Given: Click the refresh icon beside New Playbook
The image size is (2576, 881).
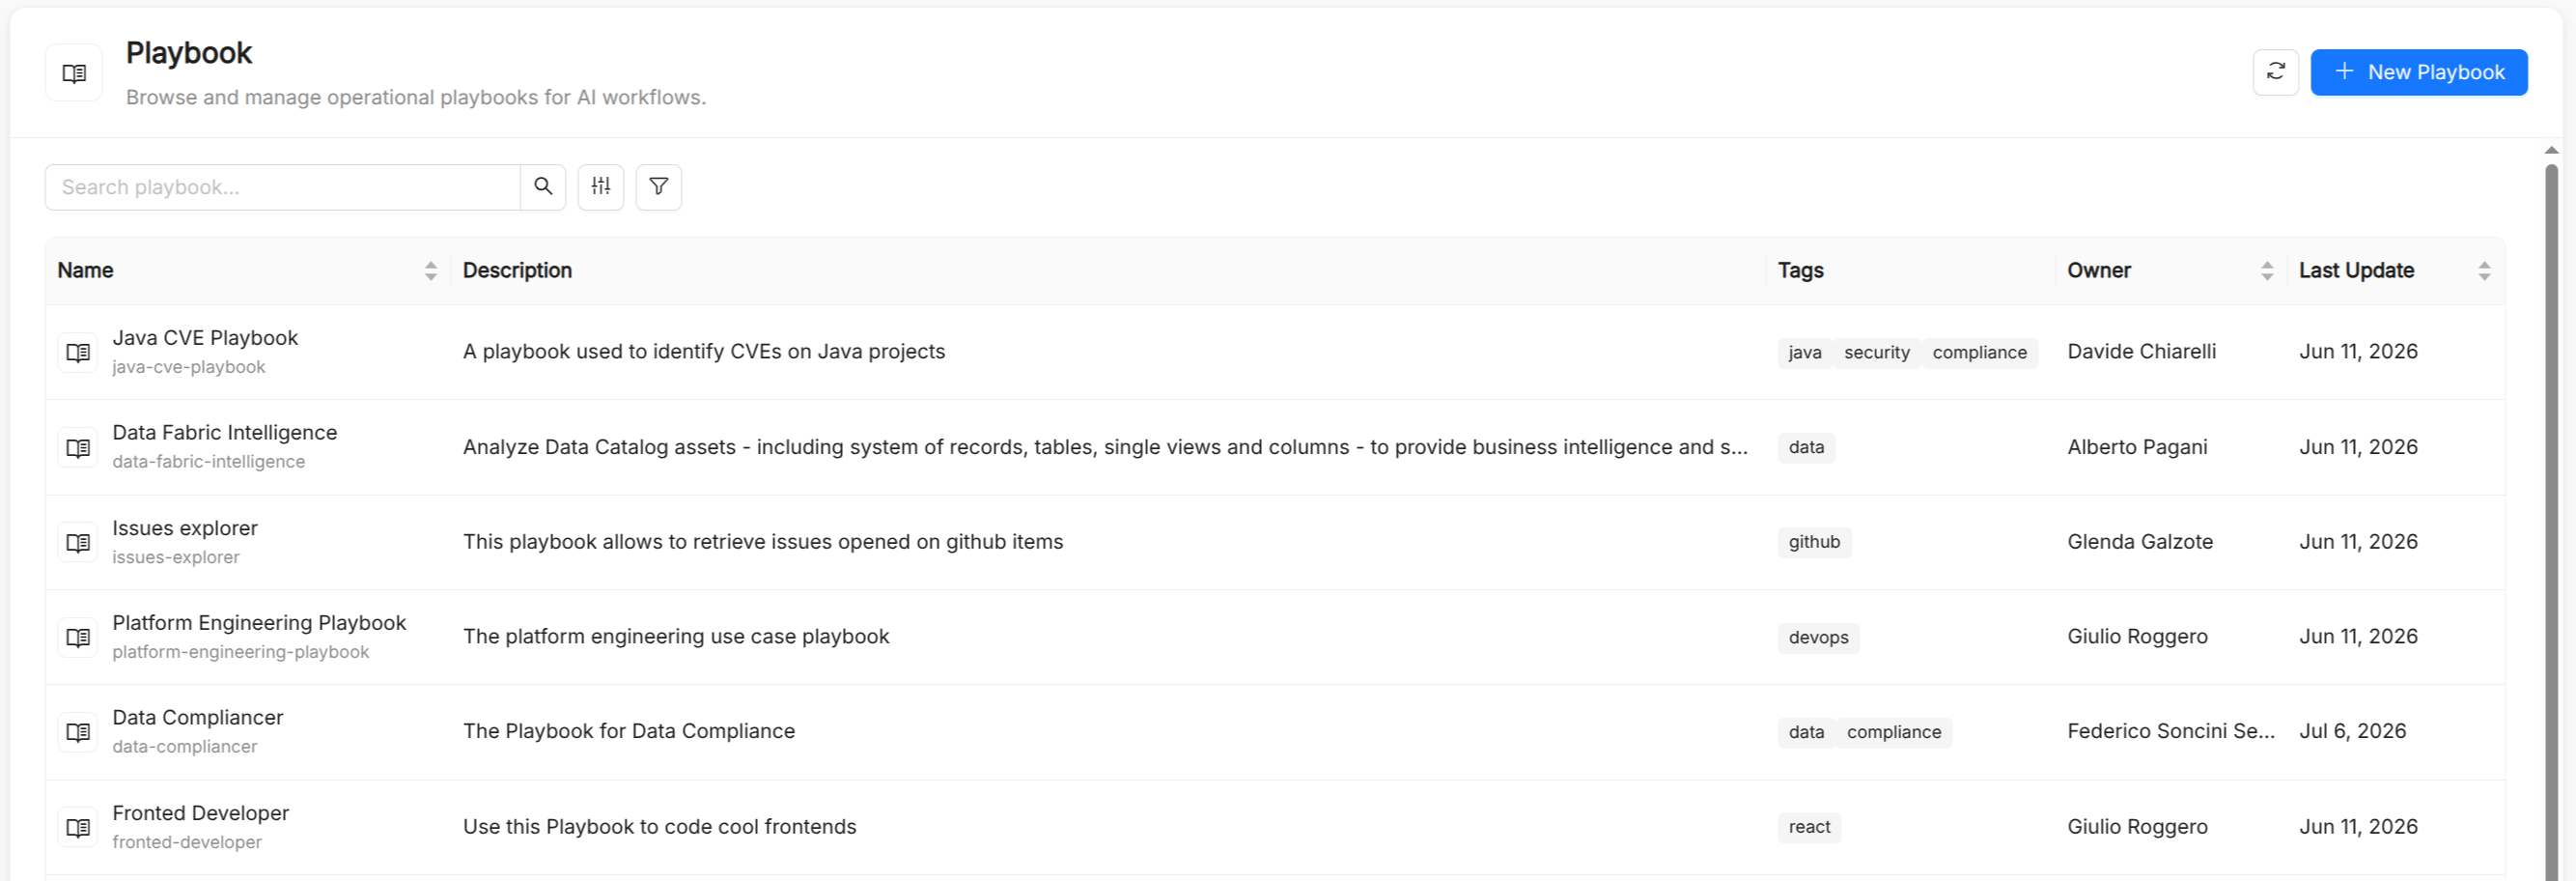Looking at the screenshot, I should [2275, 72].
